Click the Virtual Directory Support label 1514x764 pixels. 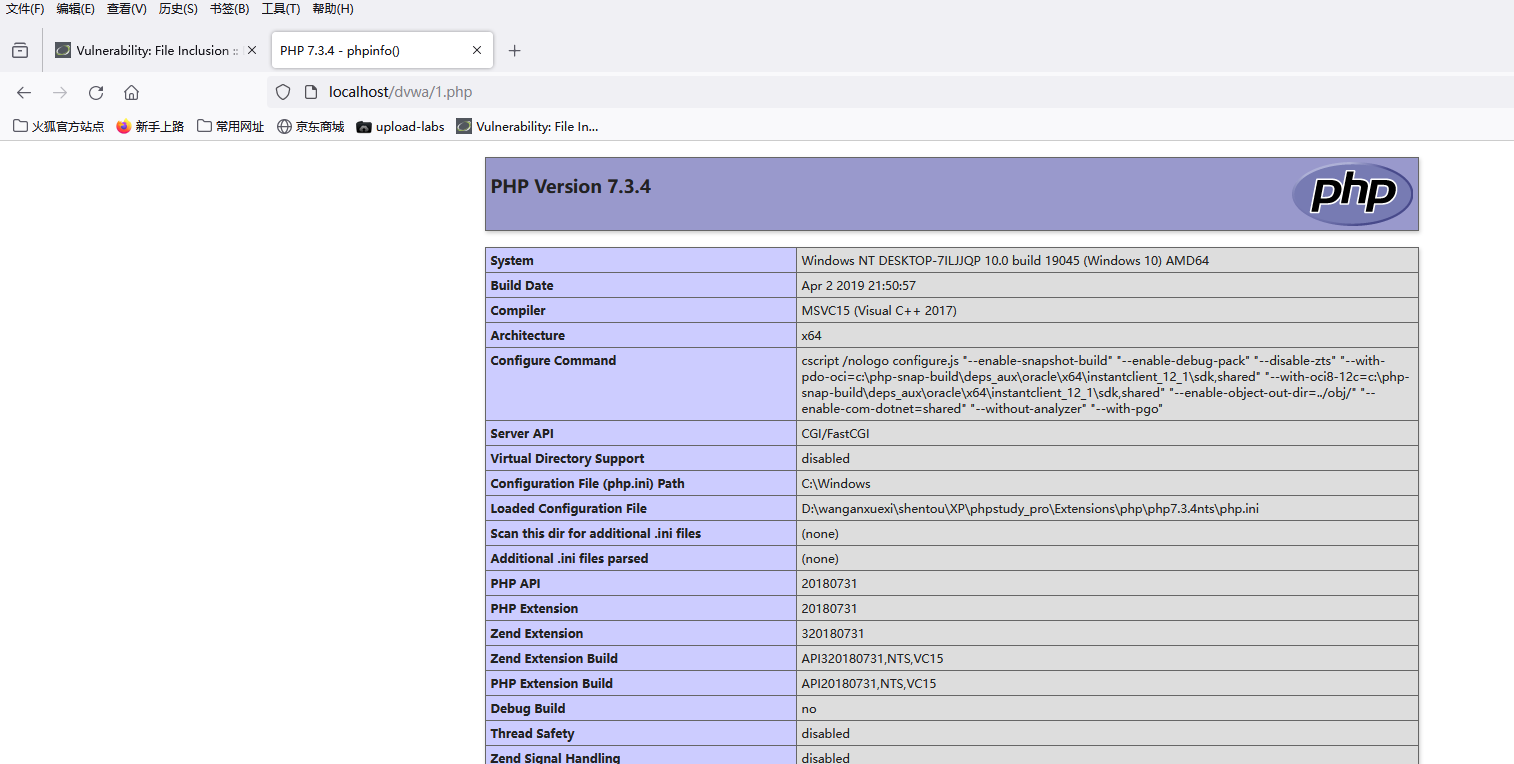click(x=568, y=459)
